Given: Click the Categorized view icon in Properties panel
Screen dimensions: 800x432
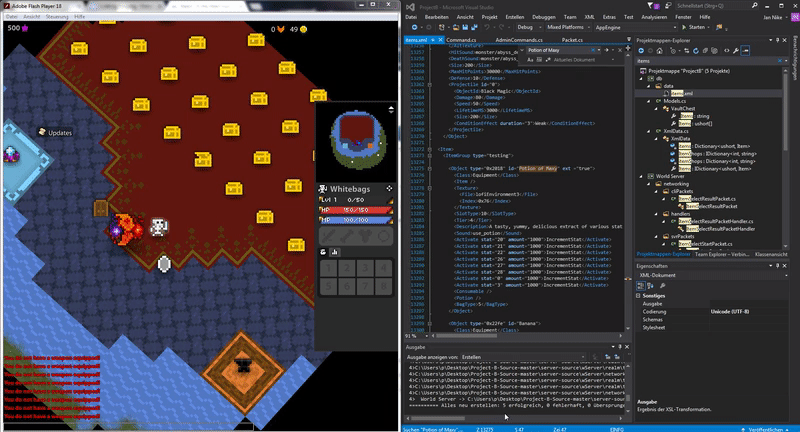Looking at the screenshot, I should [641, 286].
